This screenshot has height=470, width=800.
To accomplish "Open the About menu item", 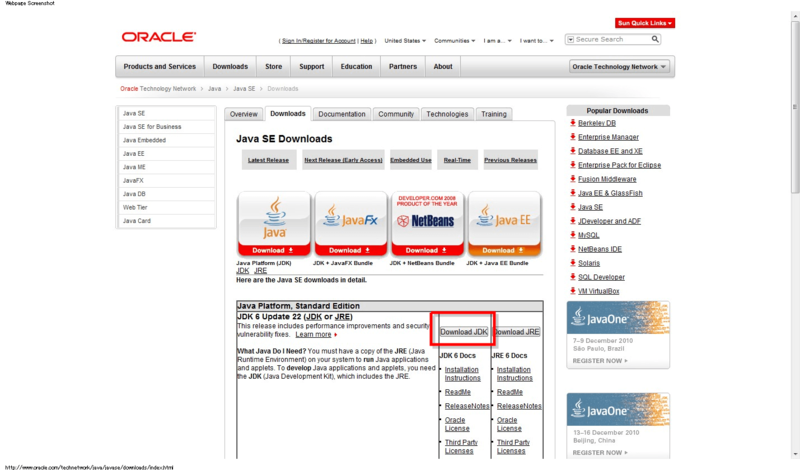I will (443, 67).
